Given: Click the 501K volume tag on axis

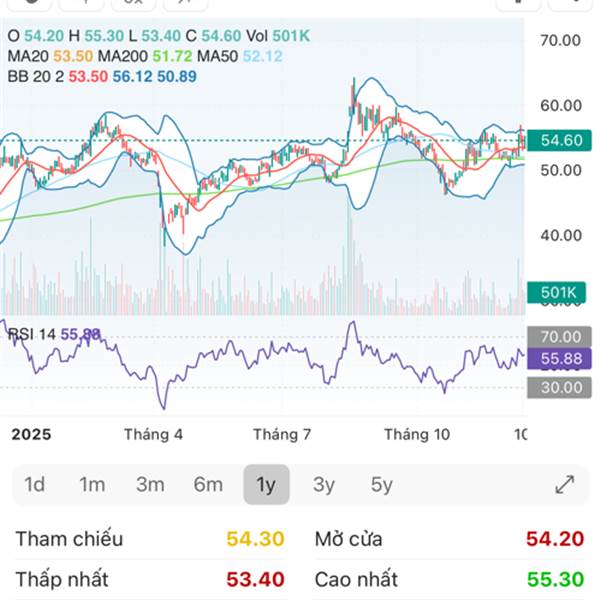Looking at the screenshot, I should pos(559,293).
